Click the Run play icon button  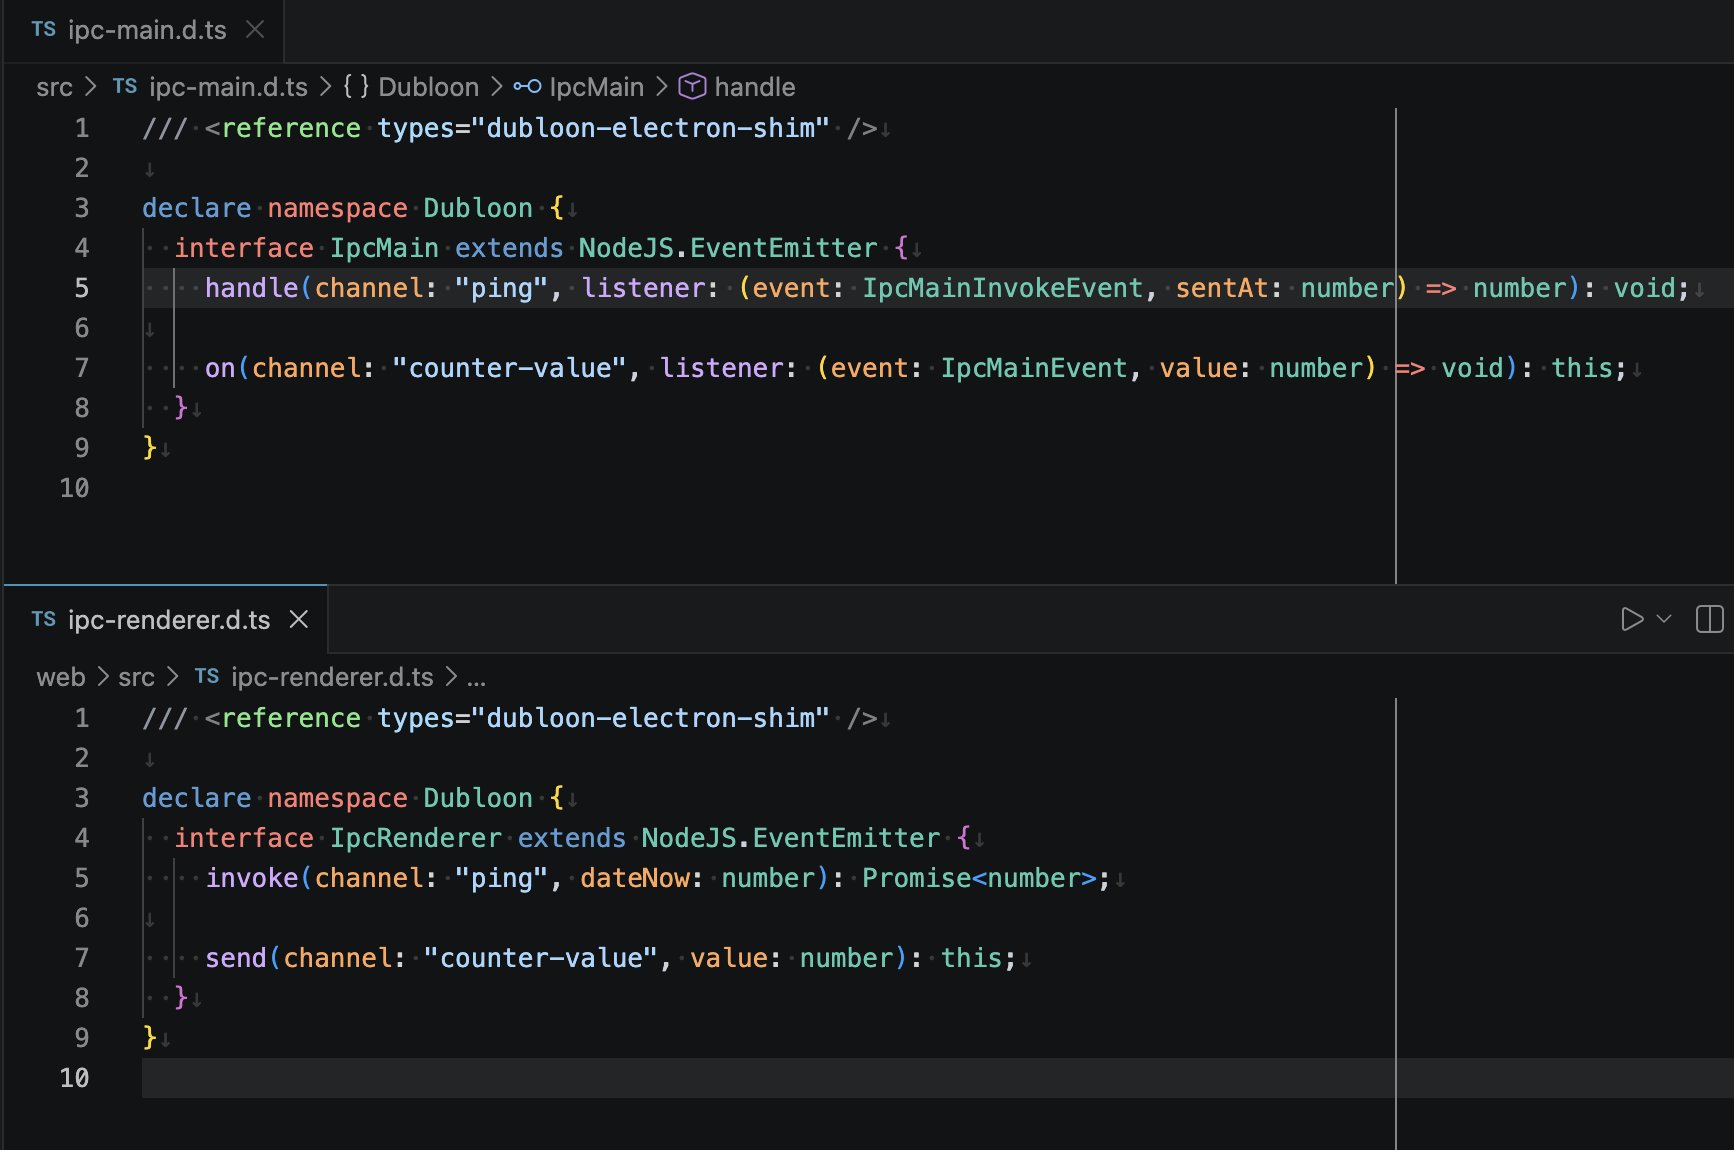point(1632,620)
